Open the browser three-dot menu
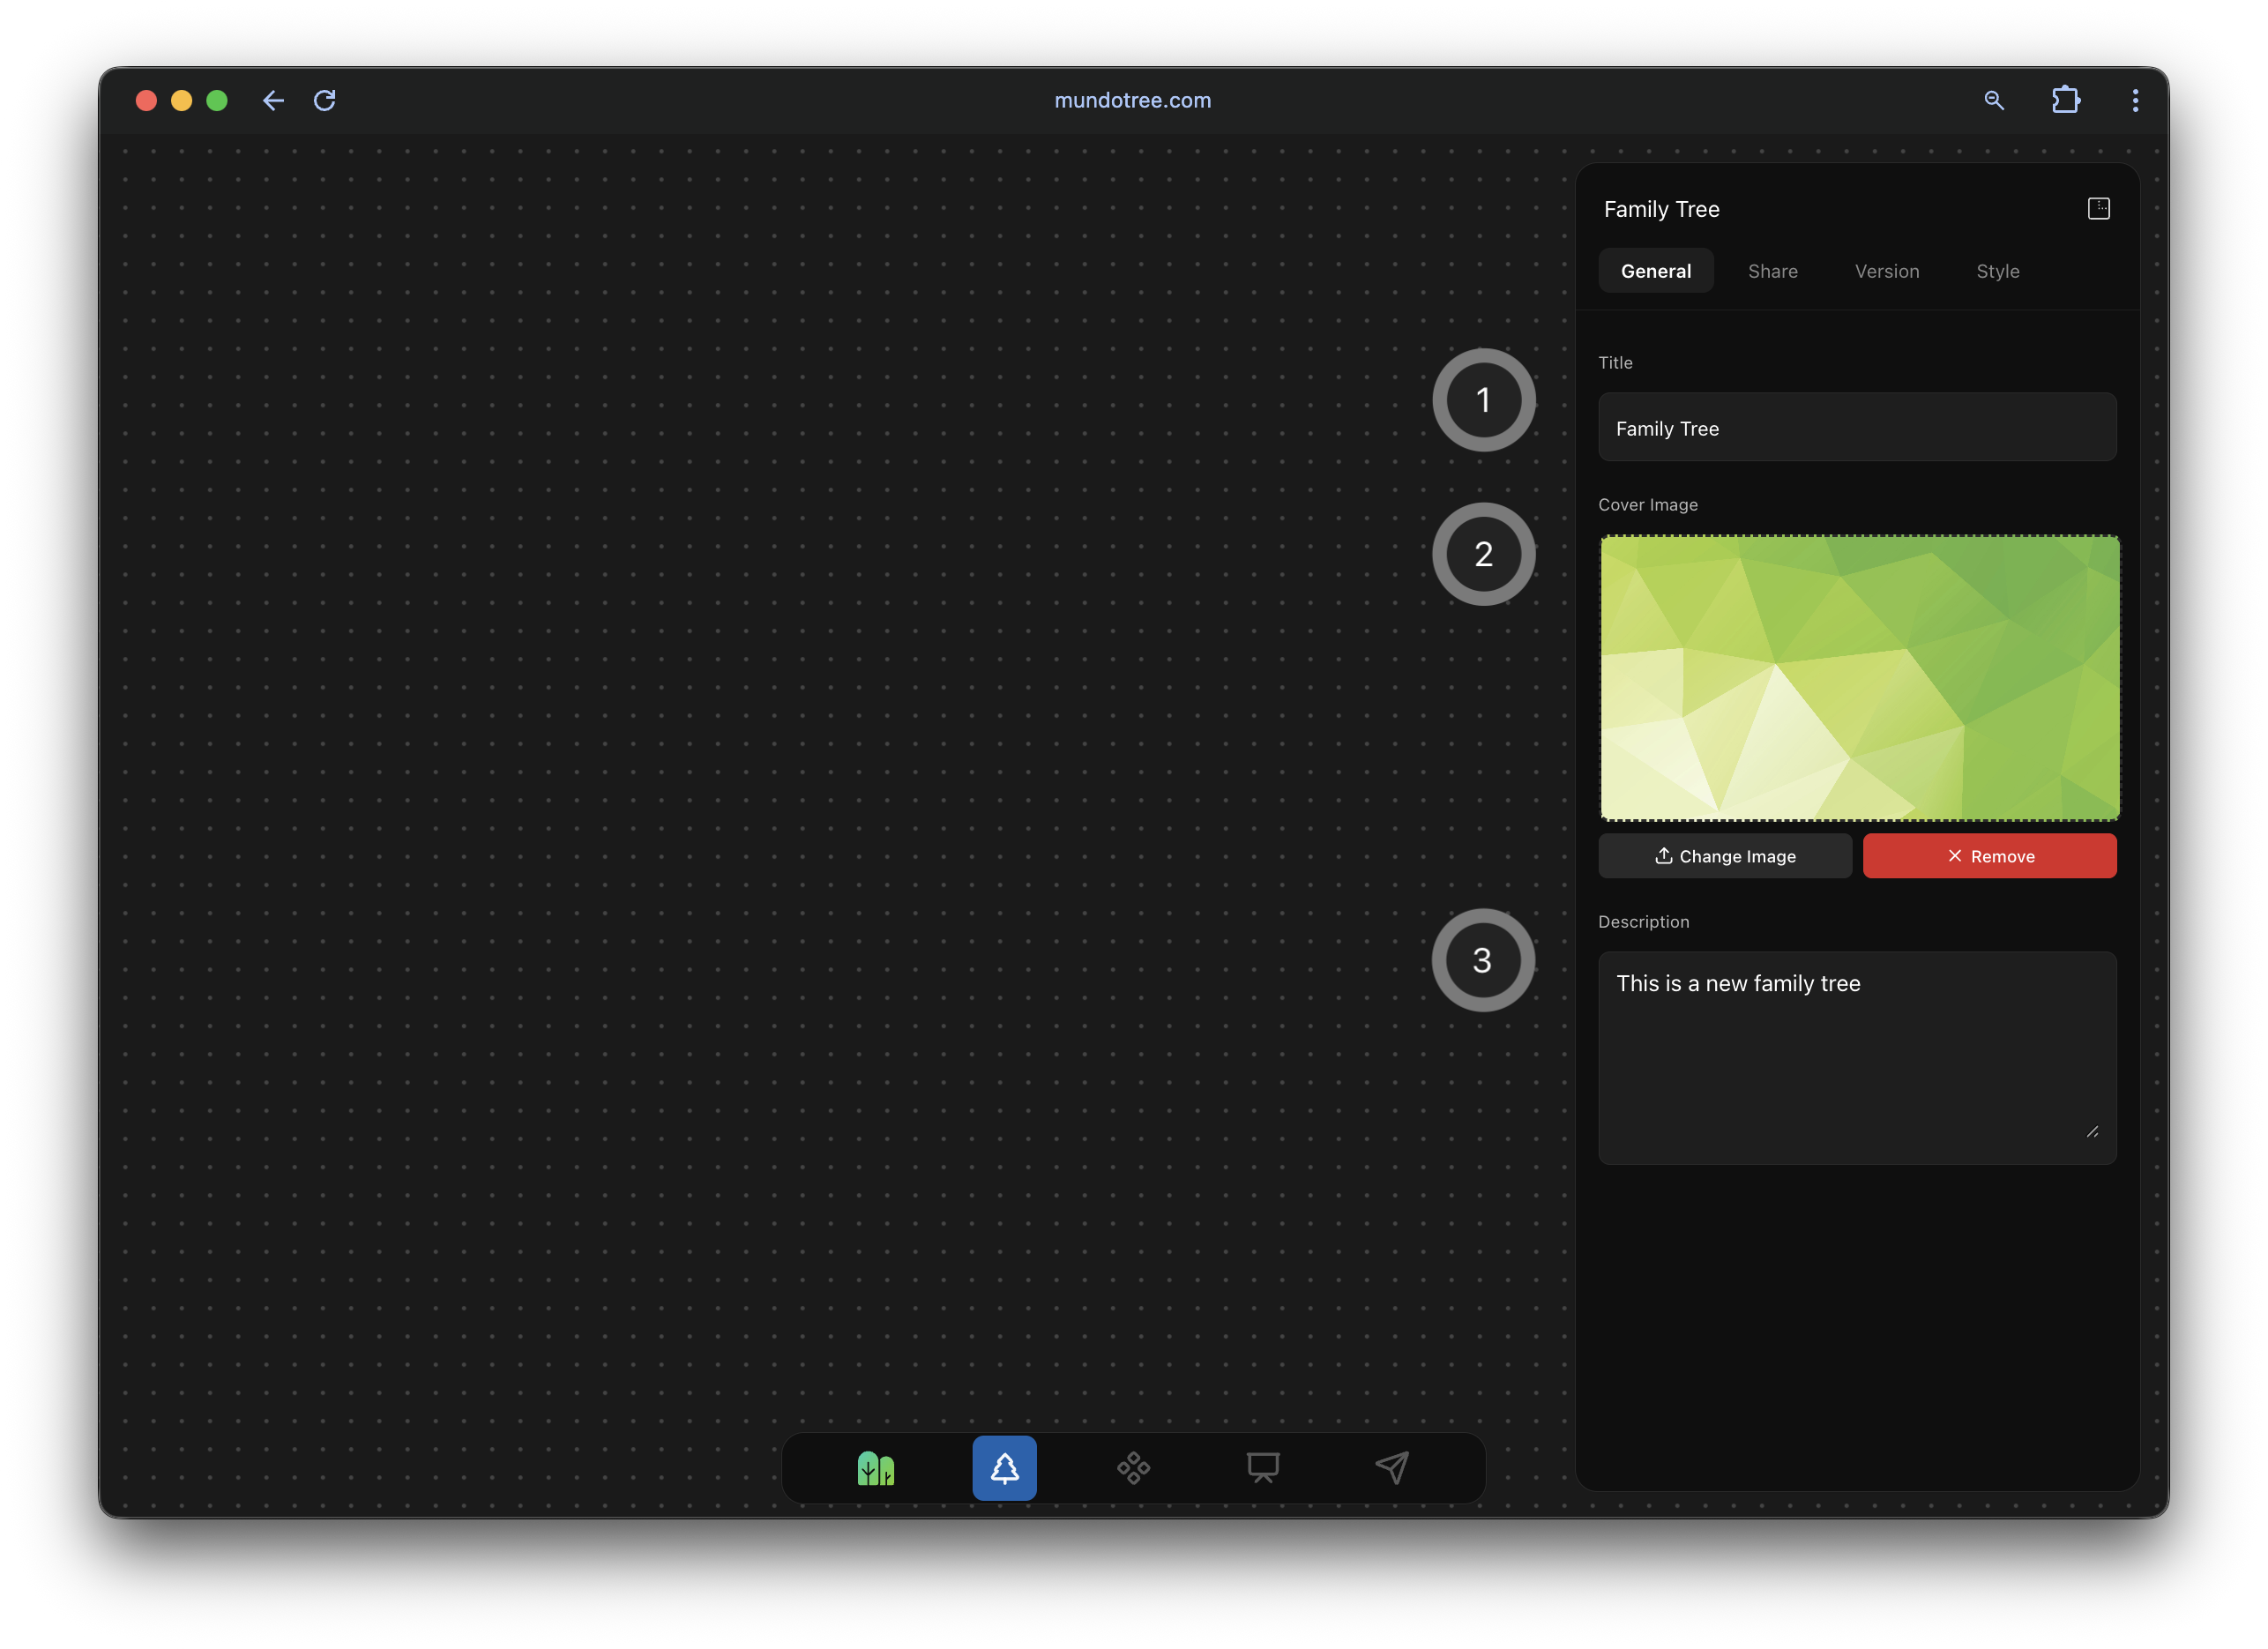The width and height of the screenshot is (2268, 1649). point(2135,100)
